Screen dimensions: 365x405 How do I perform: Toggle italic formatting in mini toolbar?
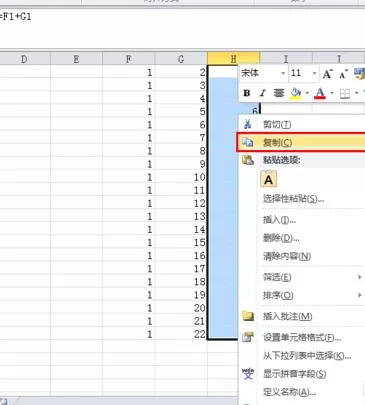point(263,93)
